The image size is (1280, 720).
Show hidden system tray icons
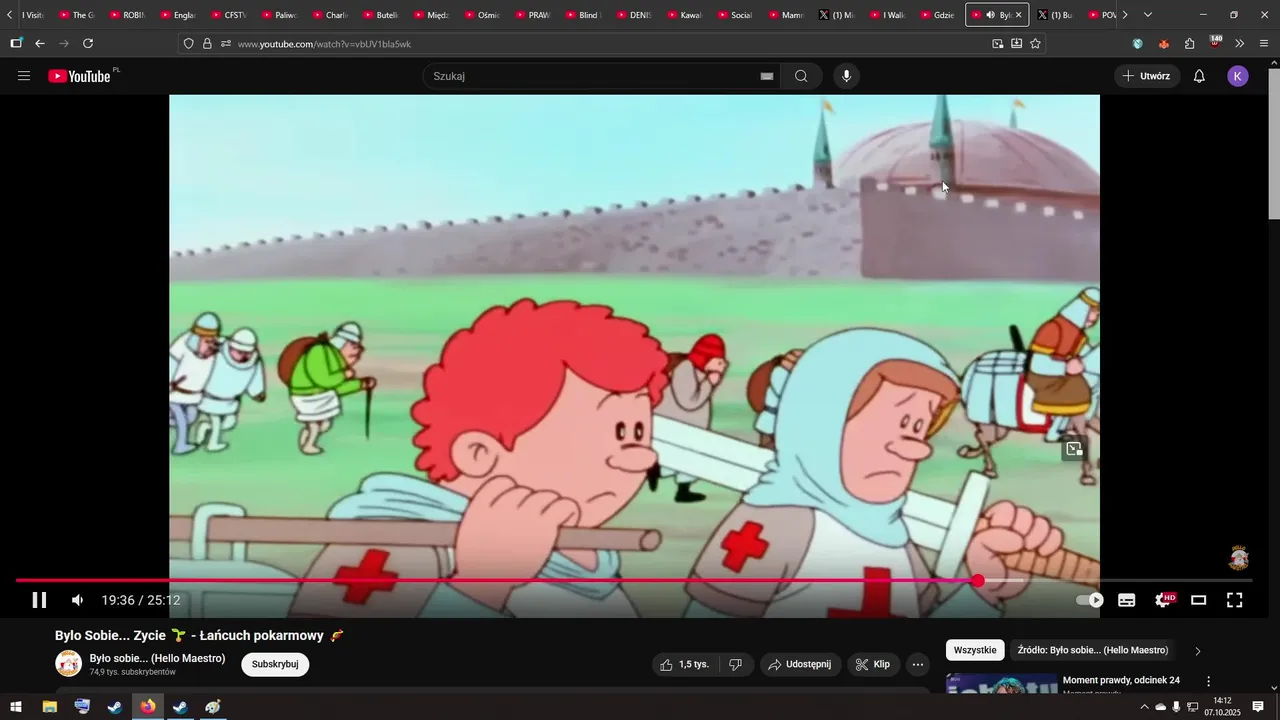1144,707
